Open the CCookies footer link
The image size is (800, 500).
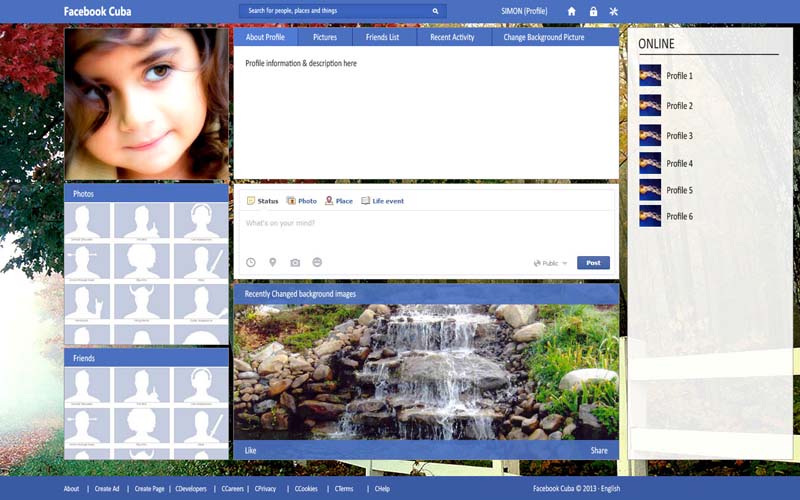[x=306, y=489]
